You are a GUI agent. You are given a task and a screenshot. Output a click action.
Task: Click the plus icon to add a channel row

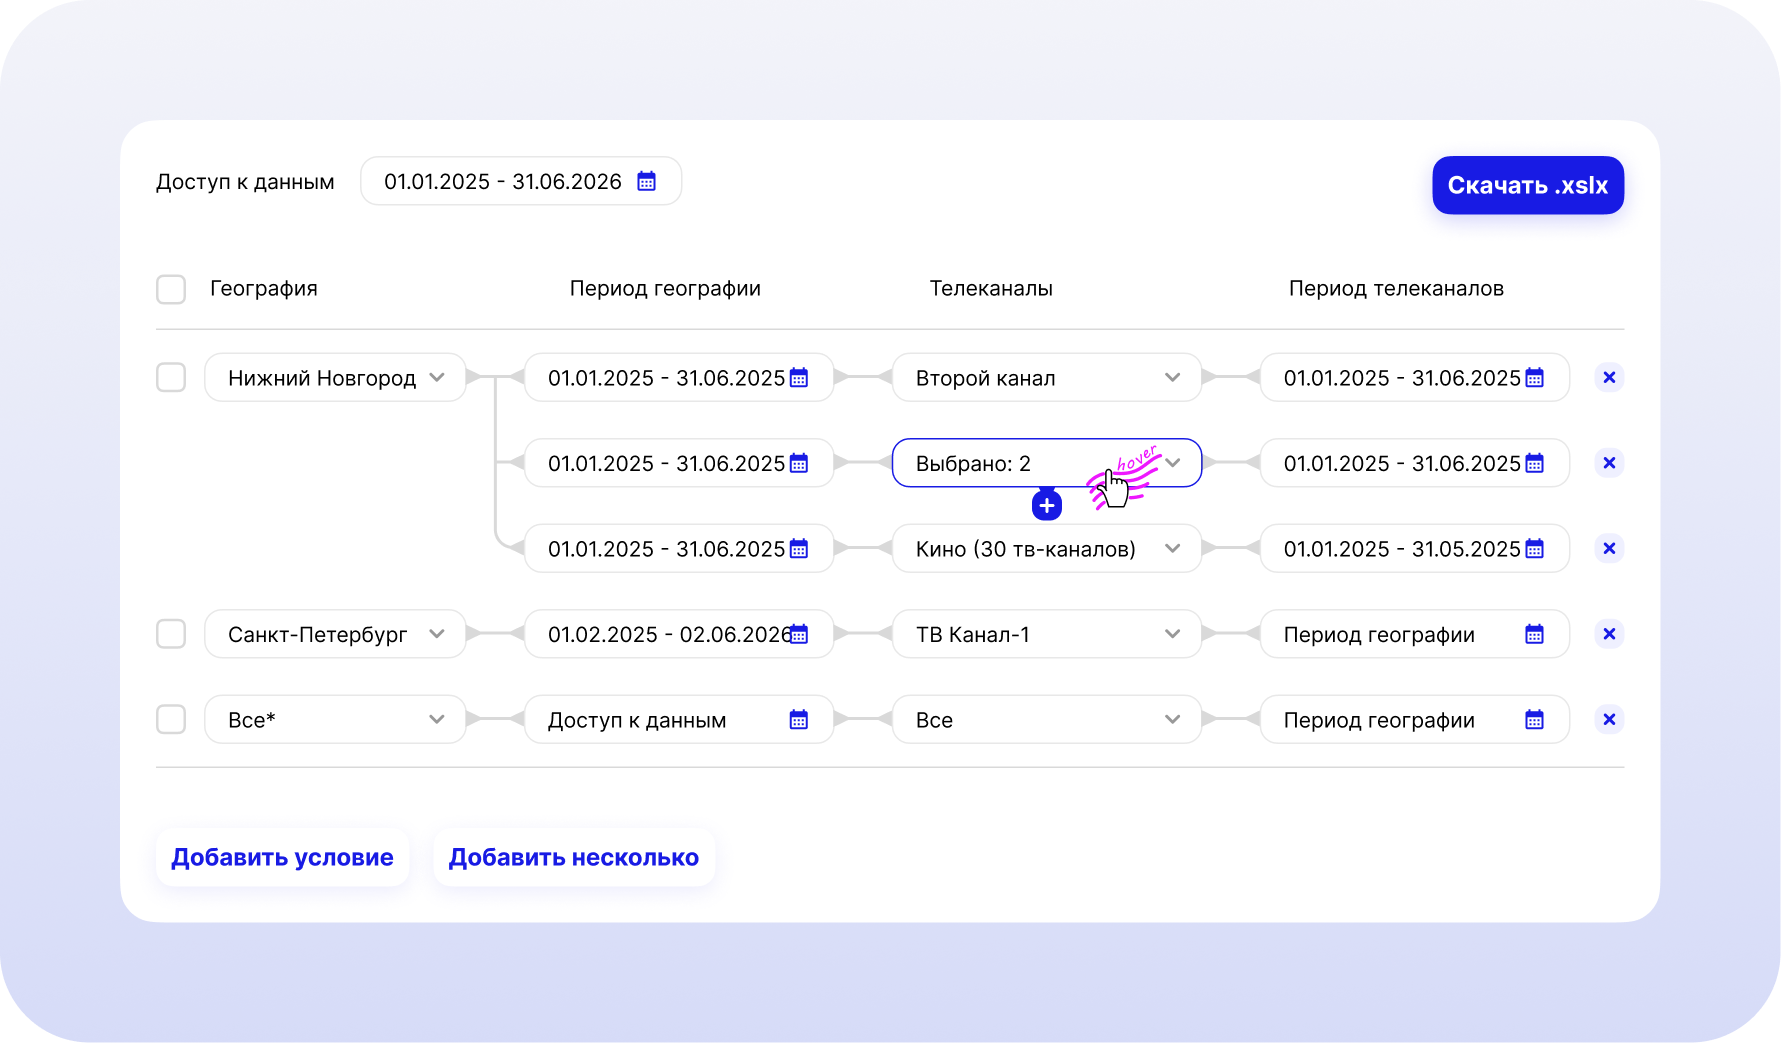click(1046, 505)
